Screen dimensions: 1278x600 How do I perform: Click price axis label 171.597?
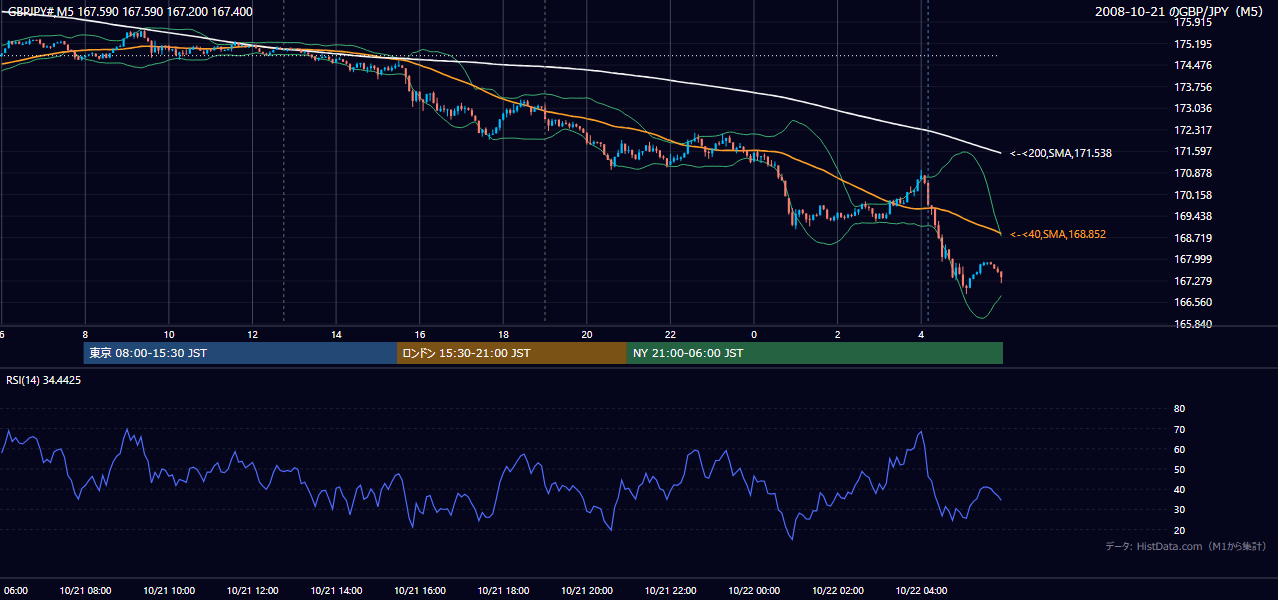click(x=1193, y=151)
